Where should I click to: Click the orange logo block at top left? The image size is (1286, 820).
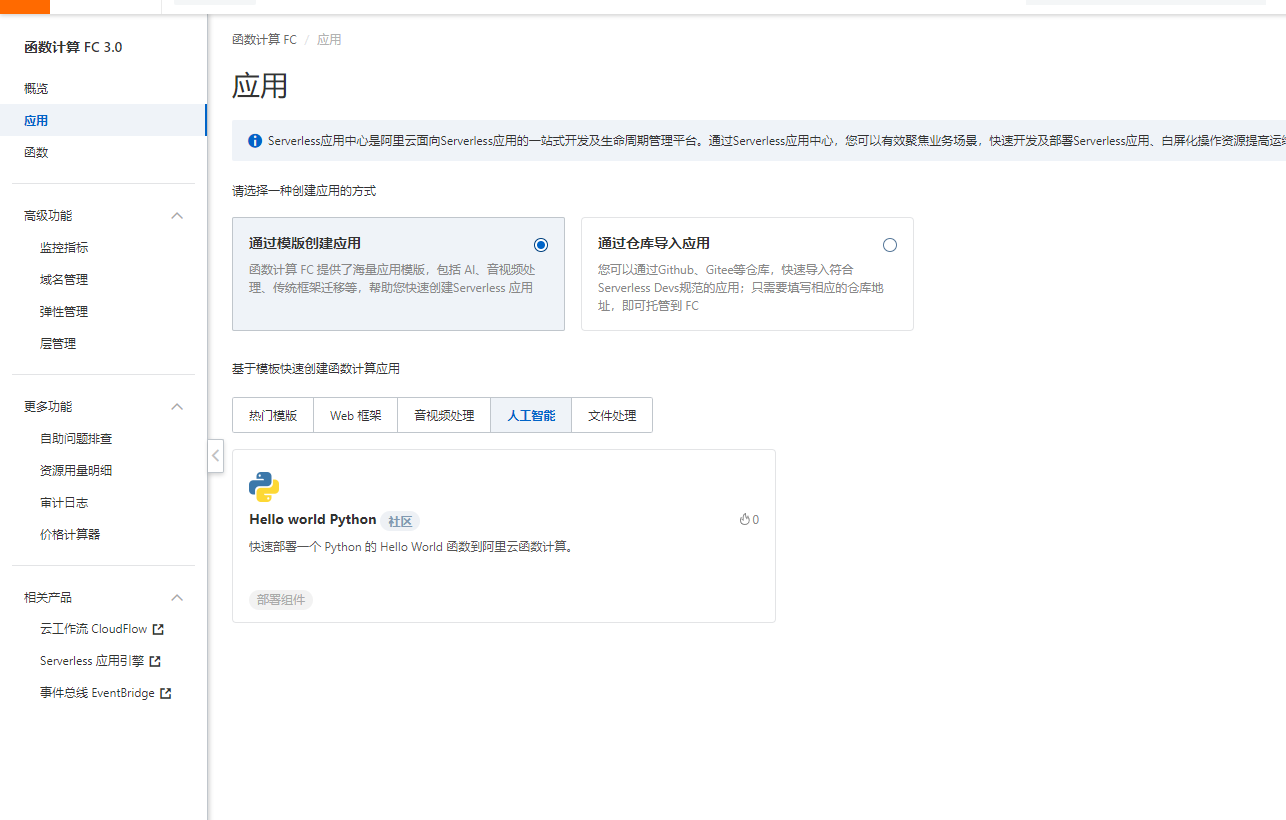25,6
